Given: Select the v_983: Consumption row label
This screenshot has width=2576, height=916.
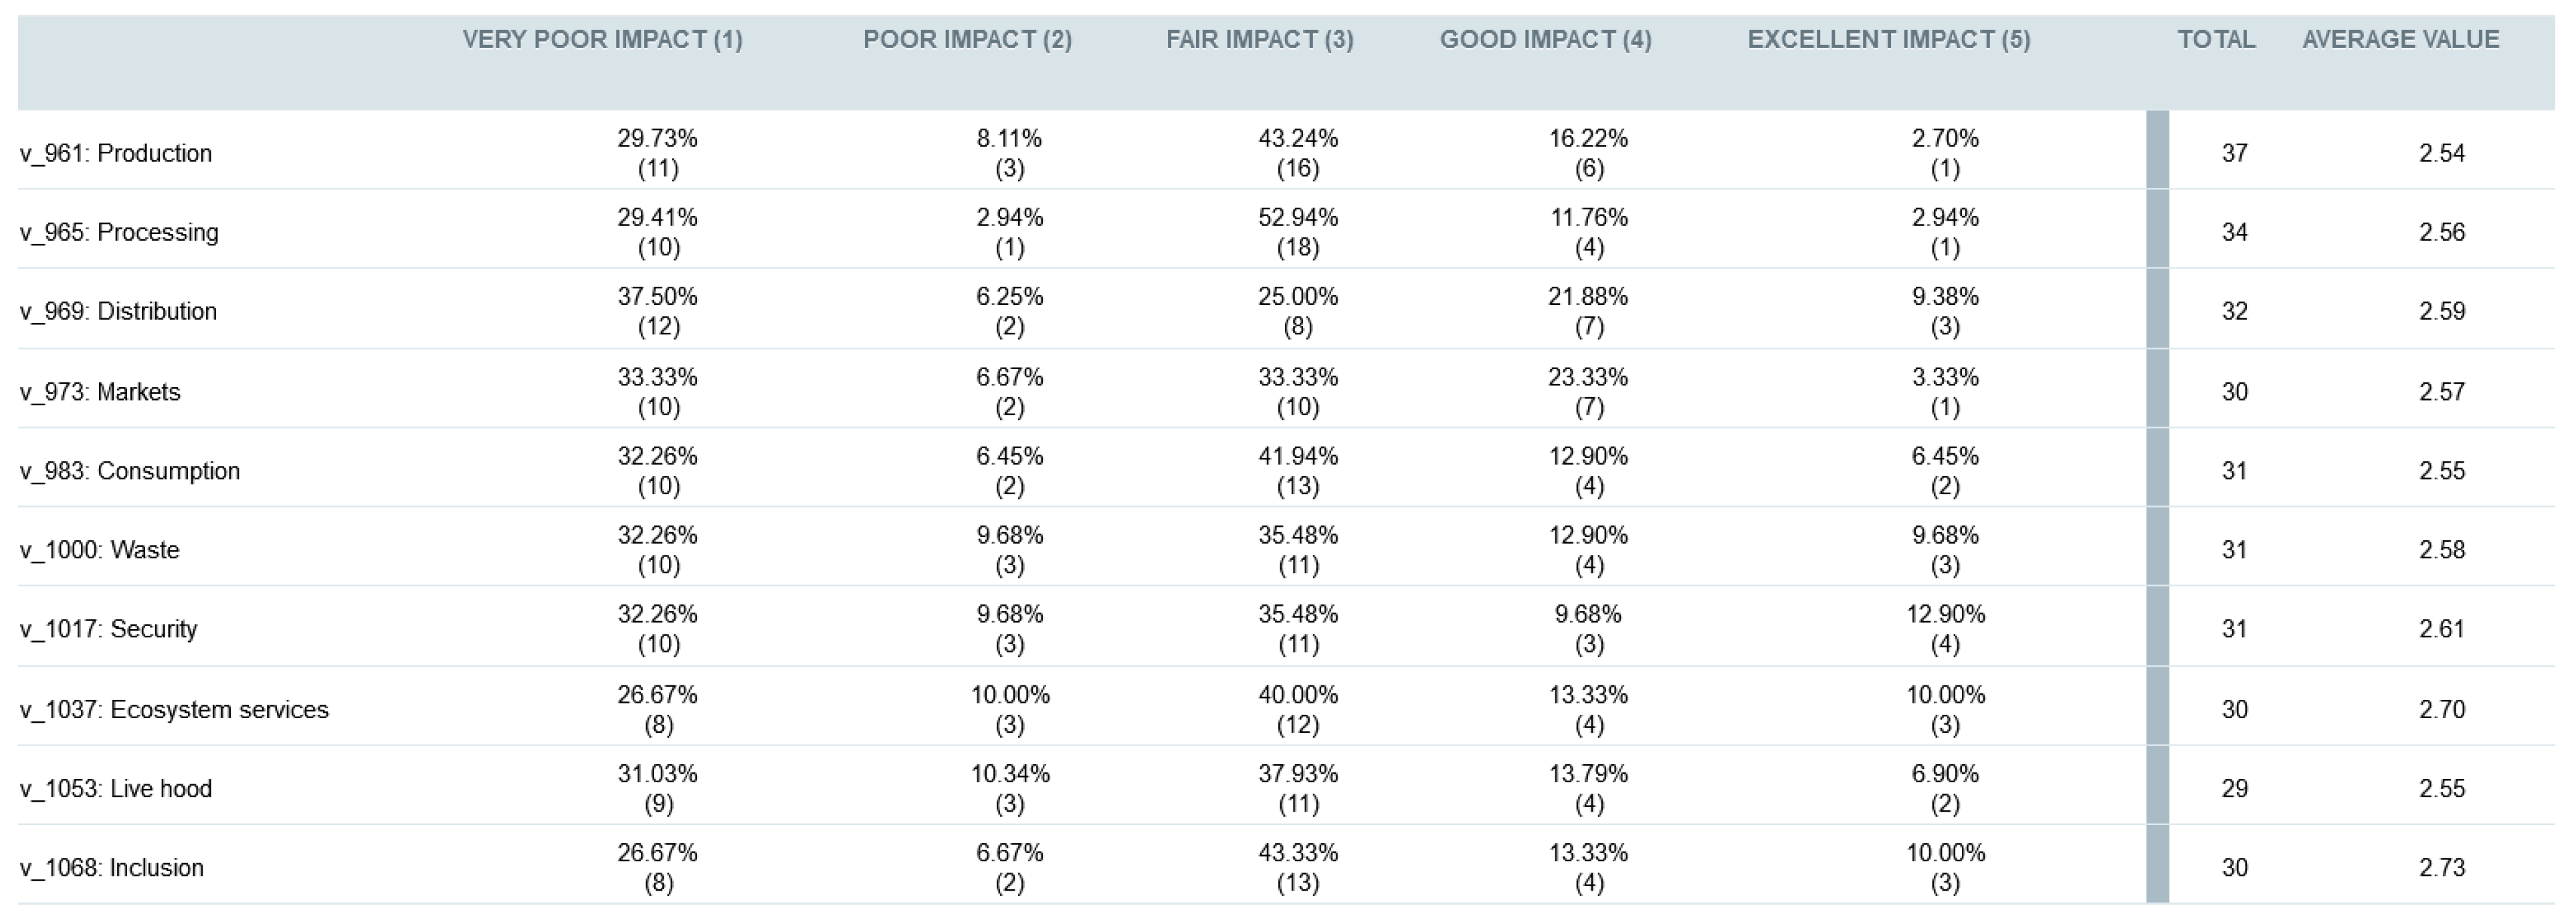Looking at the screenshot, I should click(130, 471).
